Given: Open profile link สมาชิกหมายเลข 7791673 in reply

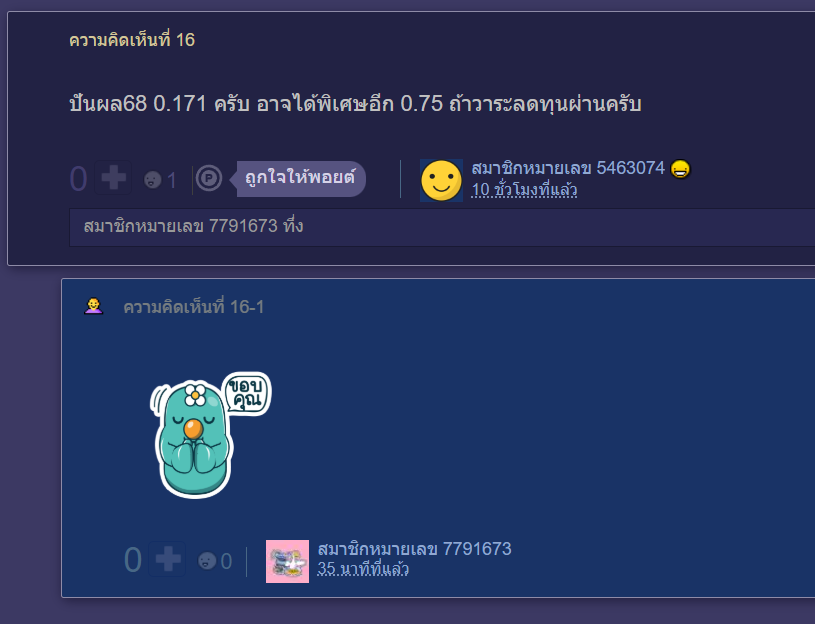Looking at the screenshot, I should coord(414,549).
